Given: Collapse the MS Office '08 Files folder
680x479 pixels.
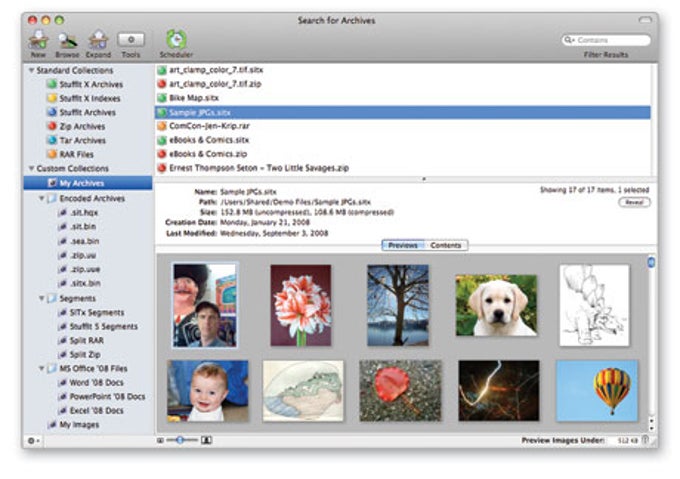Looking at the screenshot, I should click(42, 368).
